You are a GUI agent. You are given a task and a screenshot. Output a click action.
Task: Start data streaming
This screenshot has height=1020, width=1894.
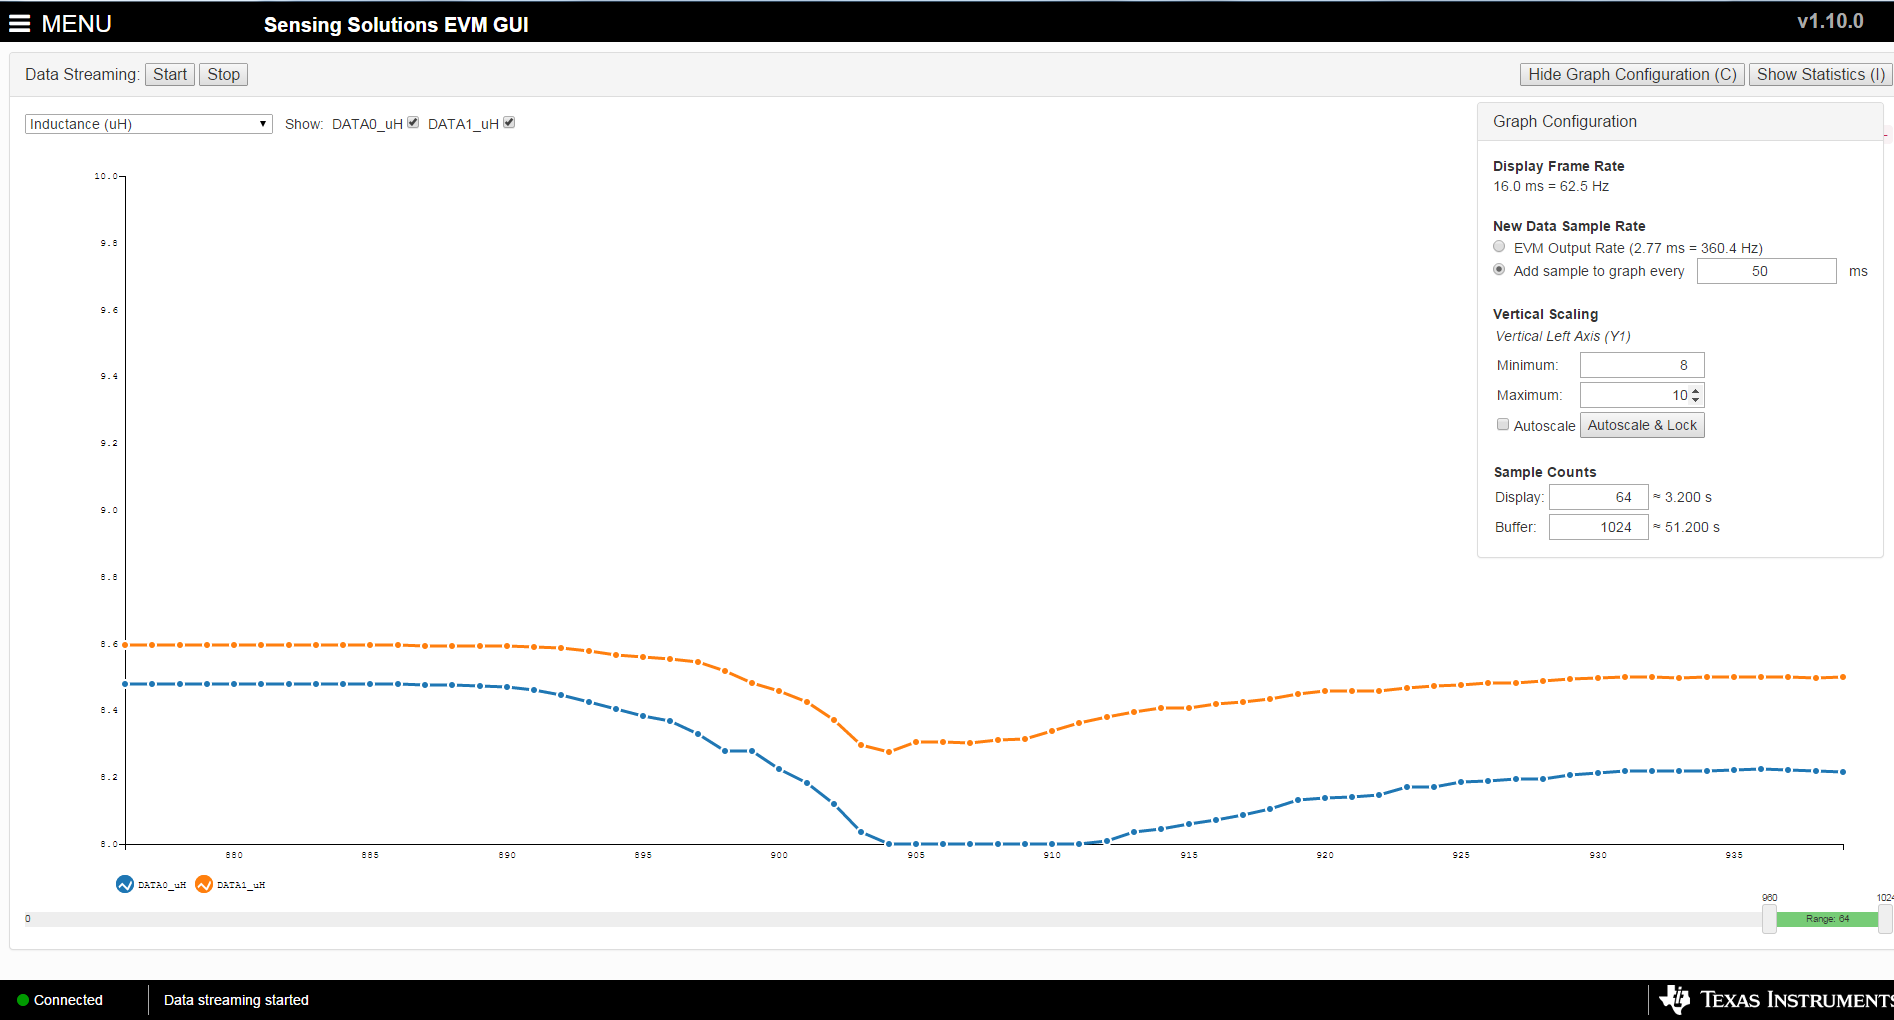(170, 75)
